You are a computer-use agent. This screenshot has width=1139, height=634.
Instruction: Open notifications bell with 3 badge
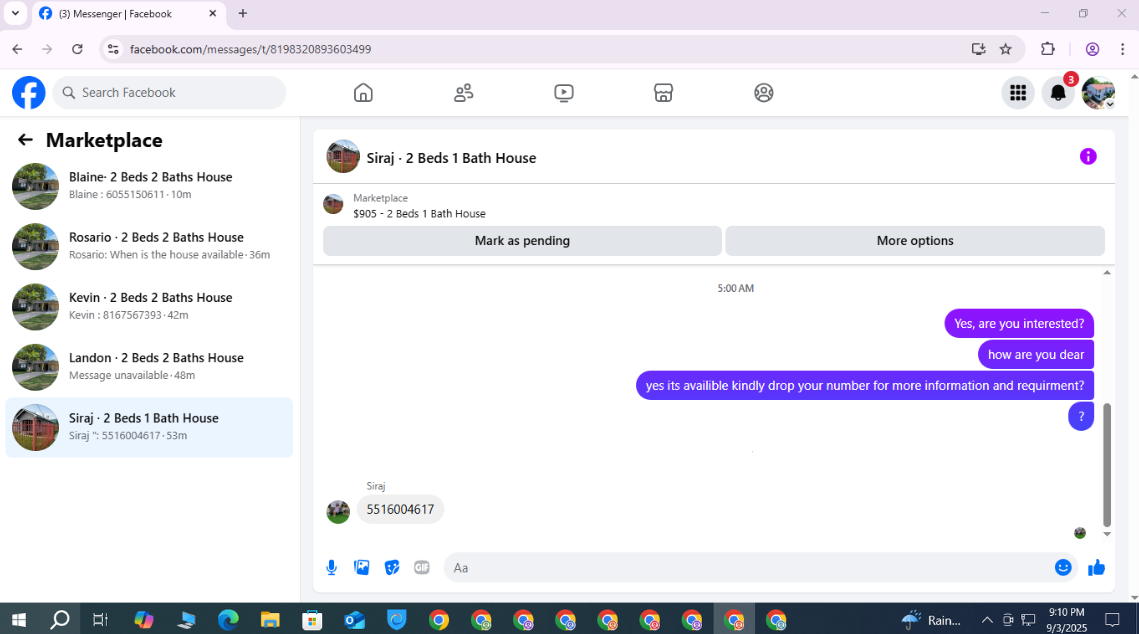1058,93
